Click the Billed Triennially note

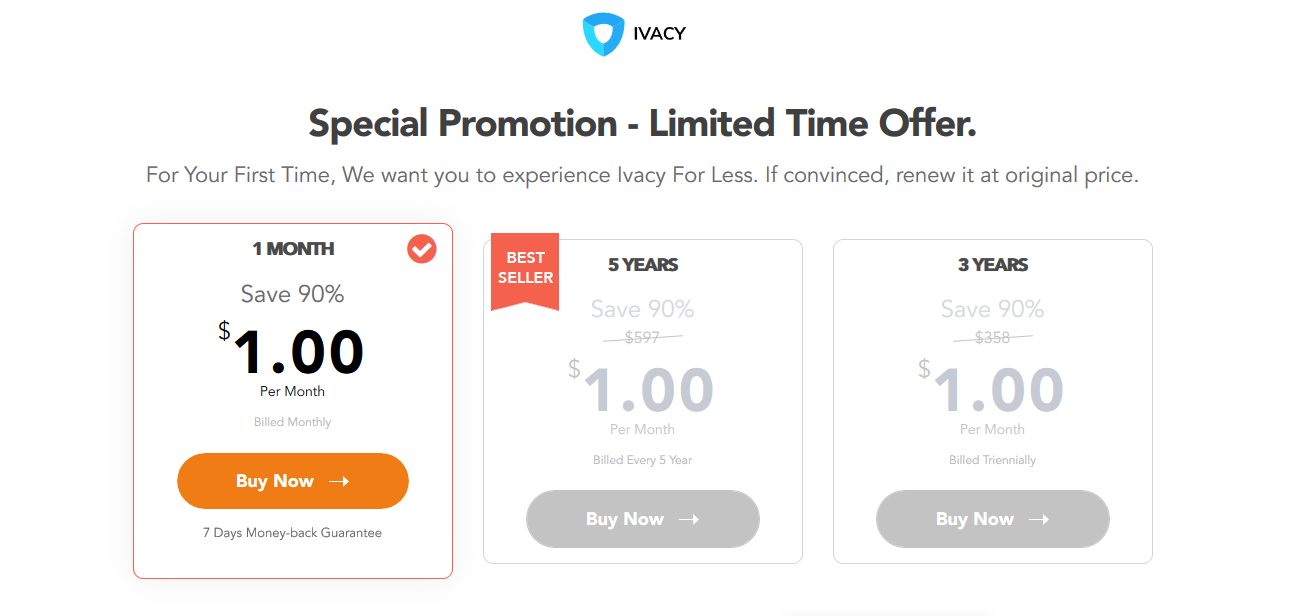point(993,460)
